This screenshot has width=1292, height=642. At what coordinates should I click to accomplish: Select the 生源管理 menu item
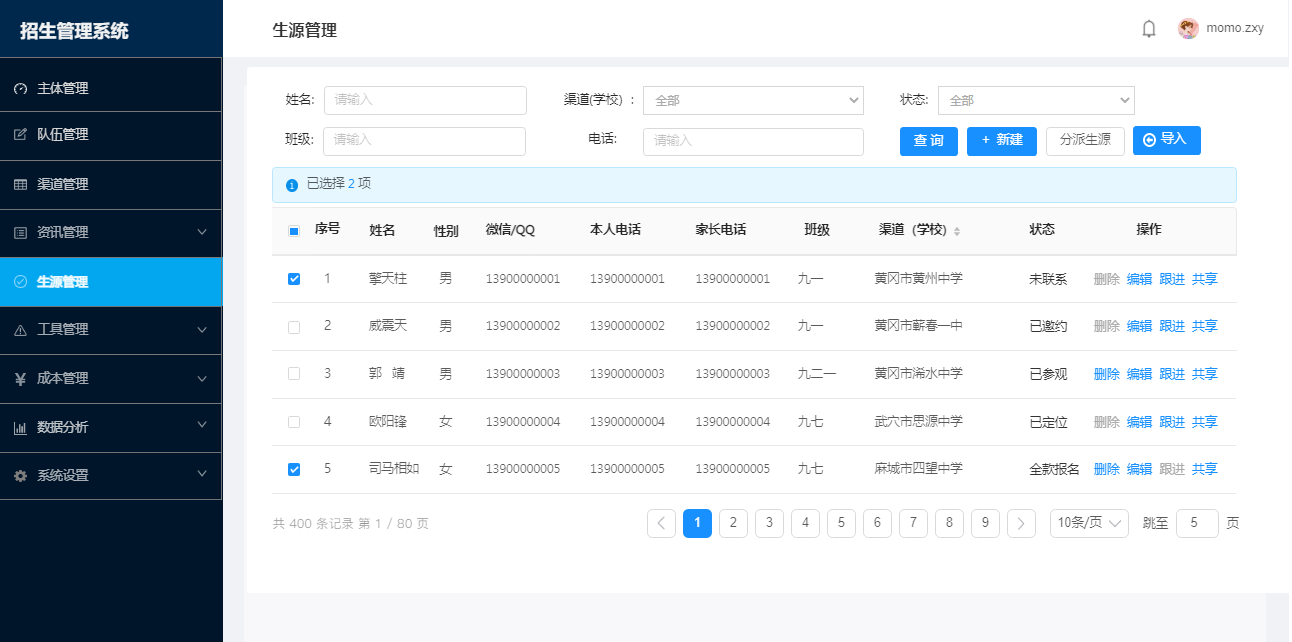[111, 282]
